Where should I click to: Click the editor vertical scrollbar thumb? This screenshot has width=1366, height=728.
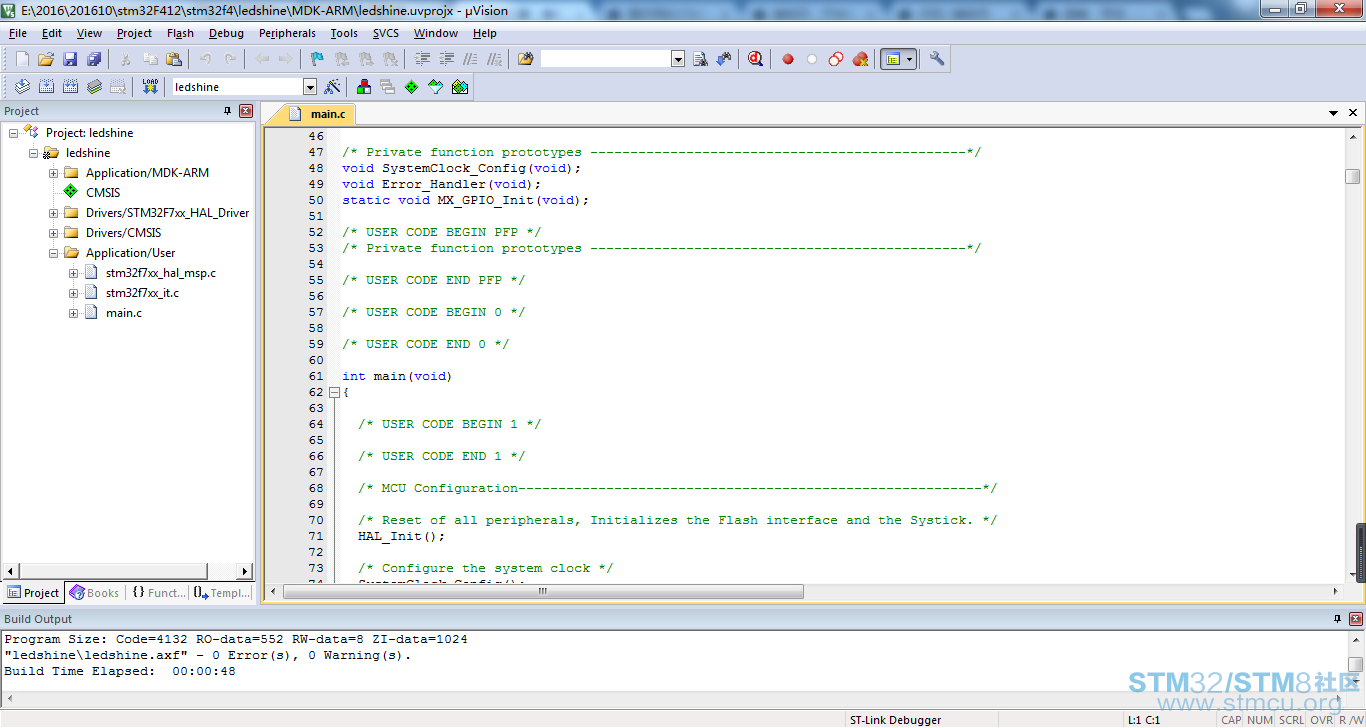click(x=1353, y=177)
